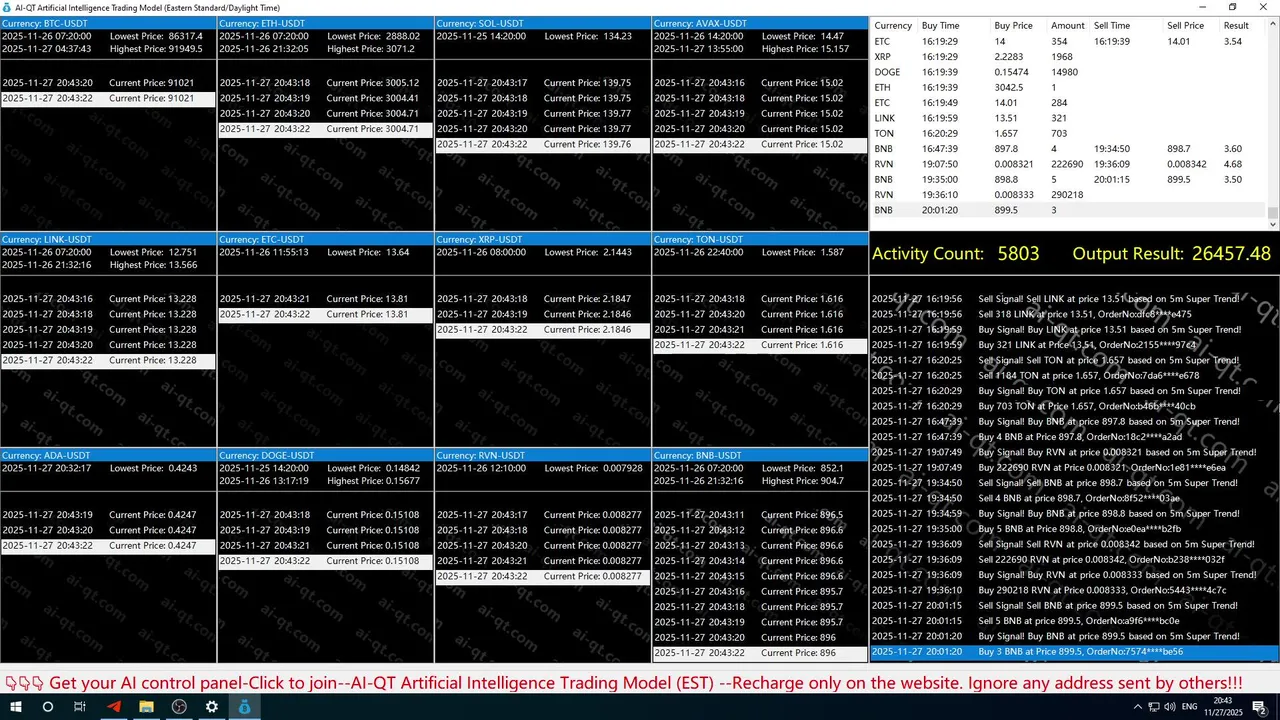The width and height of the screenshot is (1280, 720).
Task: Click the trade table scrollbar thumb
Action: (x=1273, y=211)
